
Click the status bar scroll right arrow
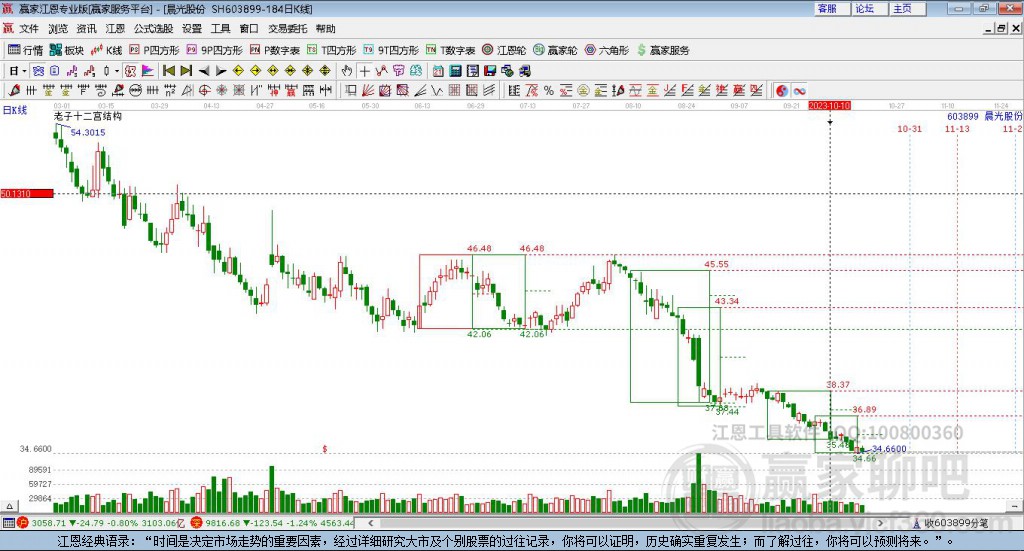pyautogui.click(x=880, y=523)
